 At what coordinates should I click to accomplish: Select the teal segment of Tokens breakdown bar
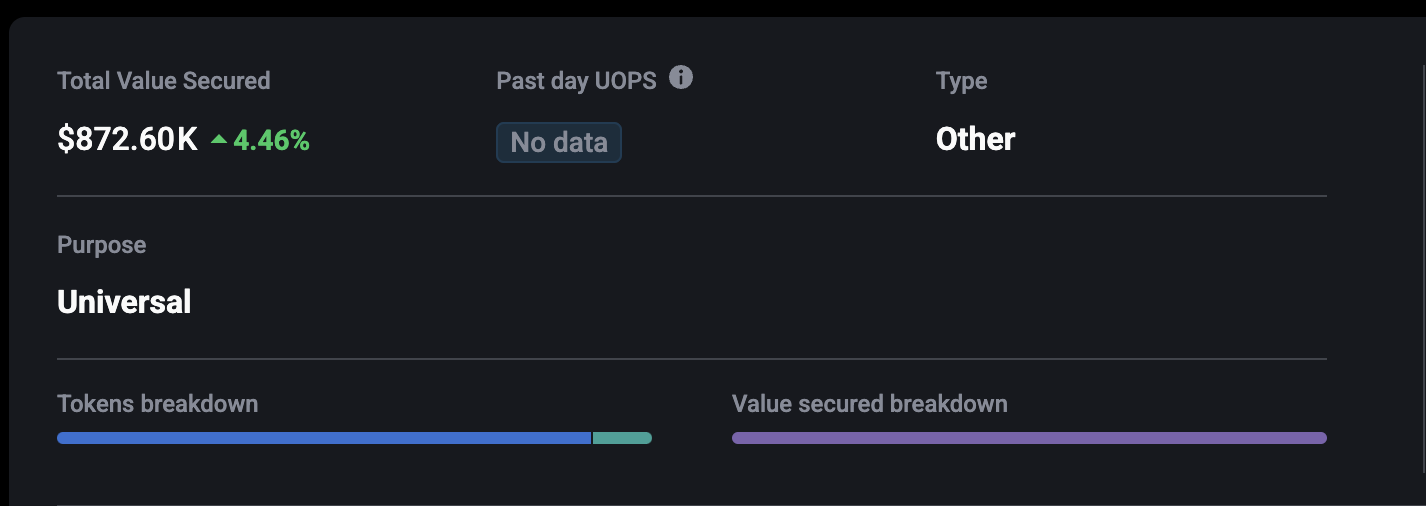623,438
